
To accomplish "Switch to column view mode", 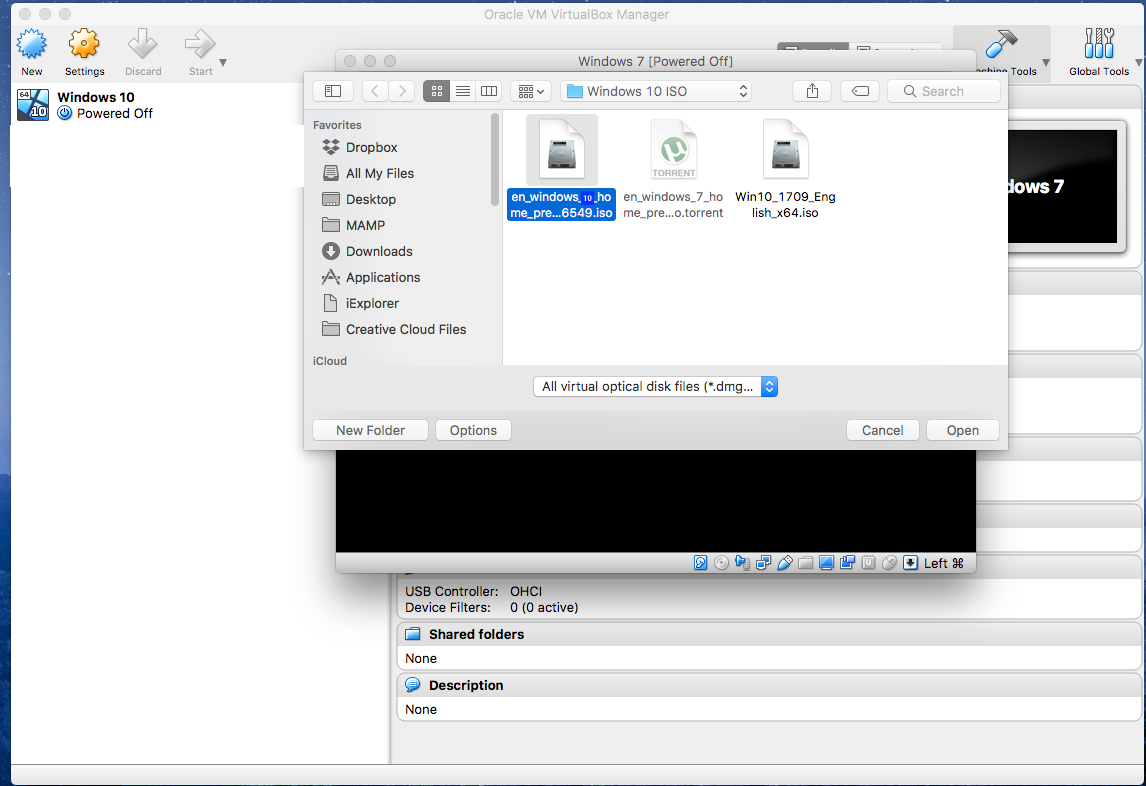I will click(x=489, y=91).
